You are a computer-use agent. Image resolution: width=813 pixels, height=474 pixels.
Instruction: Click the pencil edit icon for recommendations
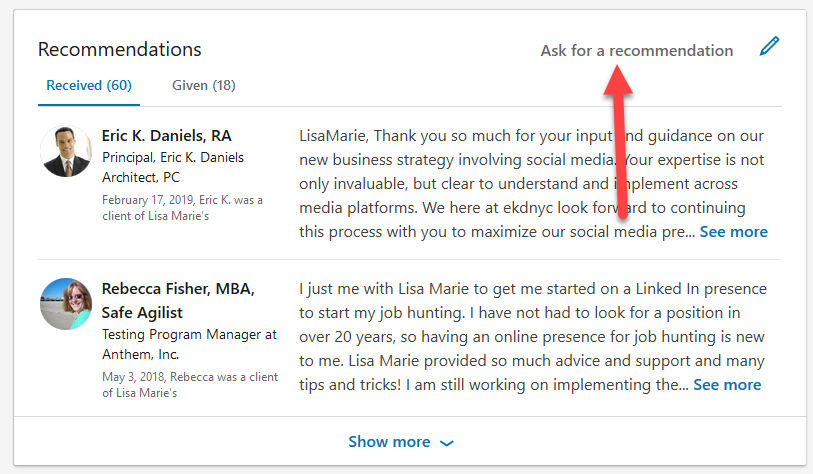point(769,46)
